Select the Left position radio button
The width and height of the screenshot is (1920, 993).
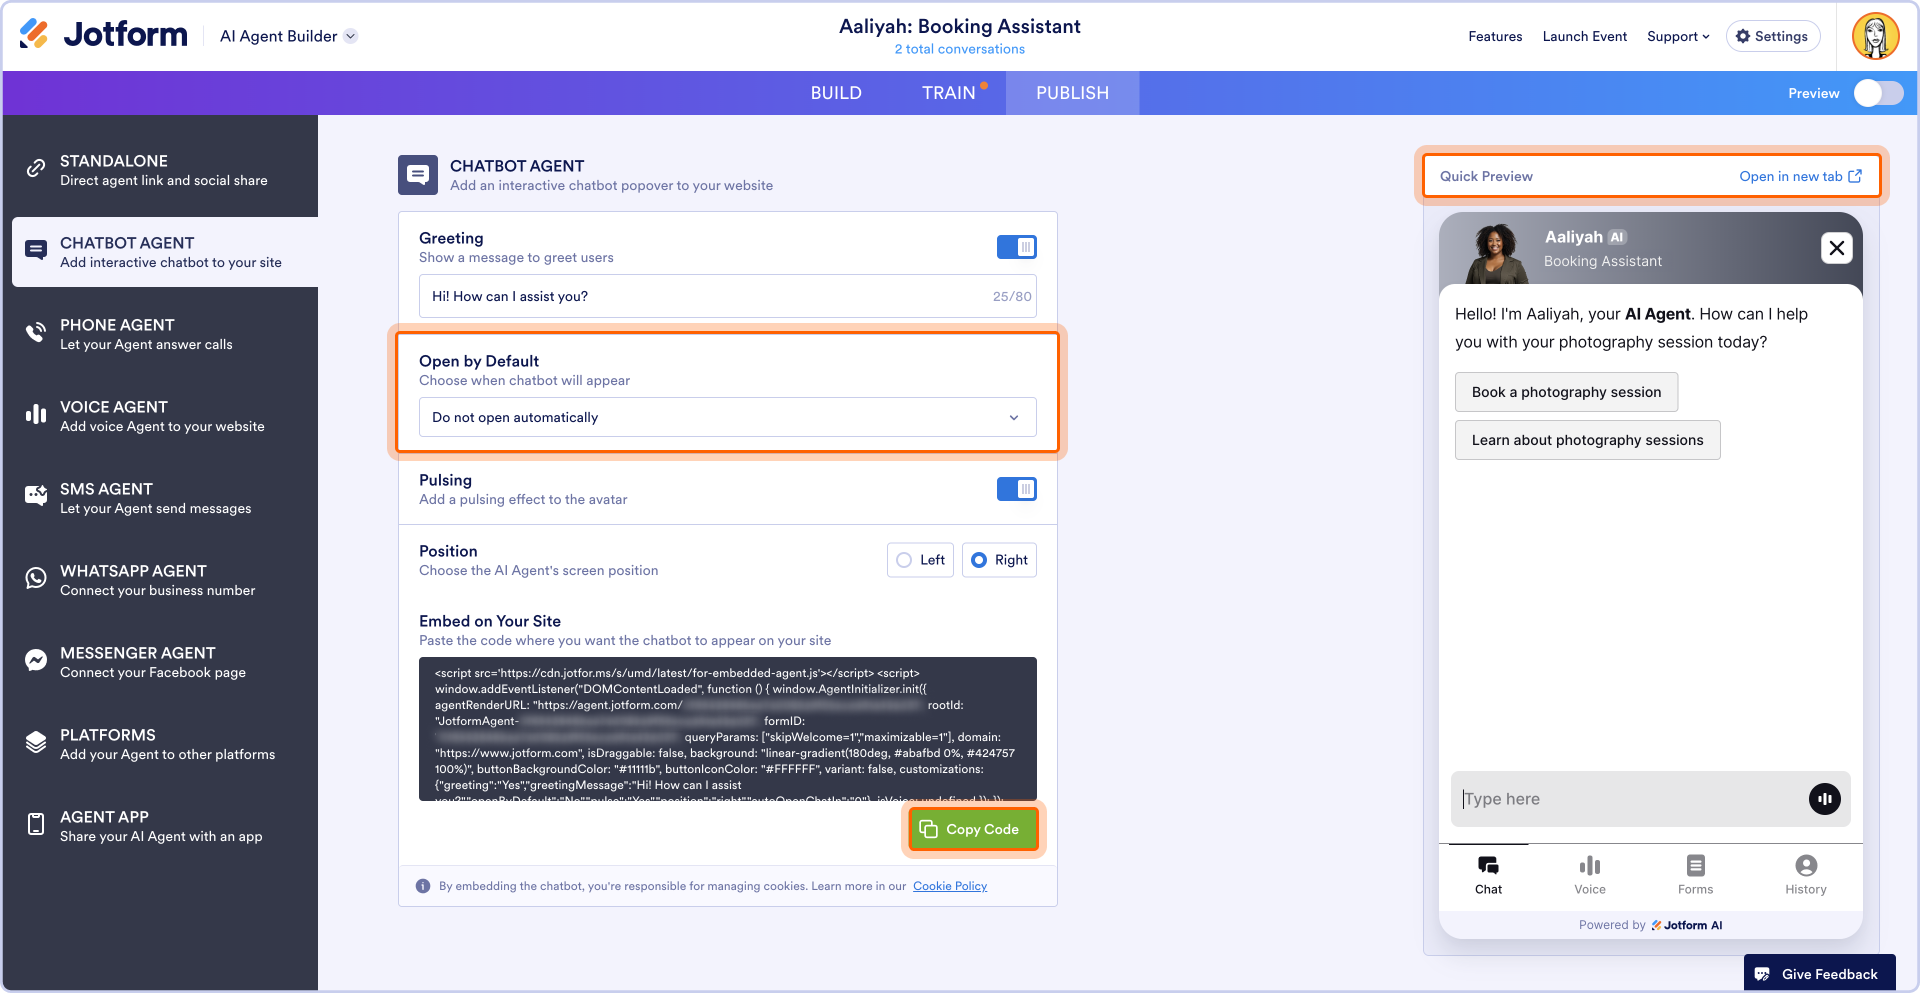tap(904, 560)
